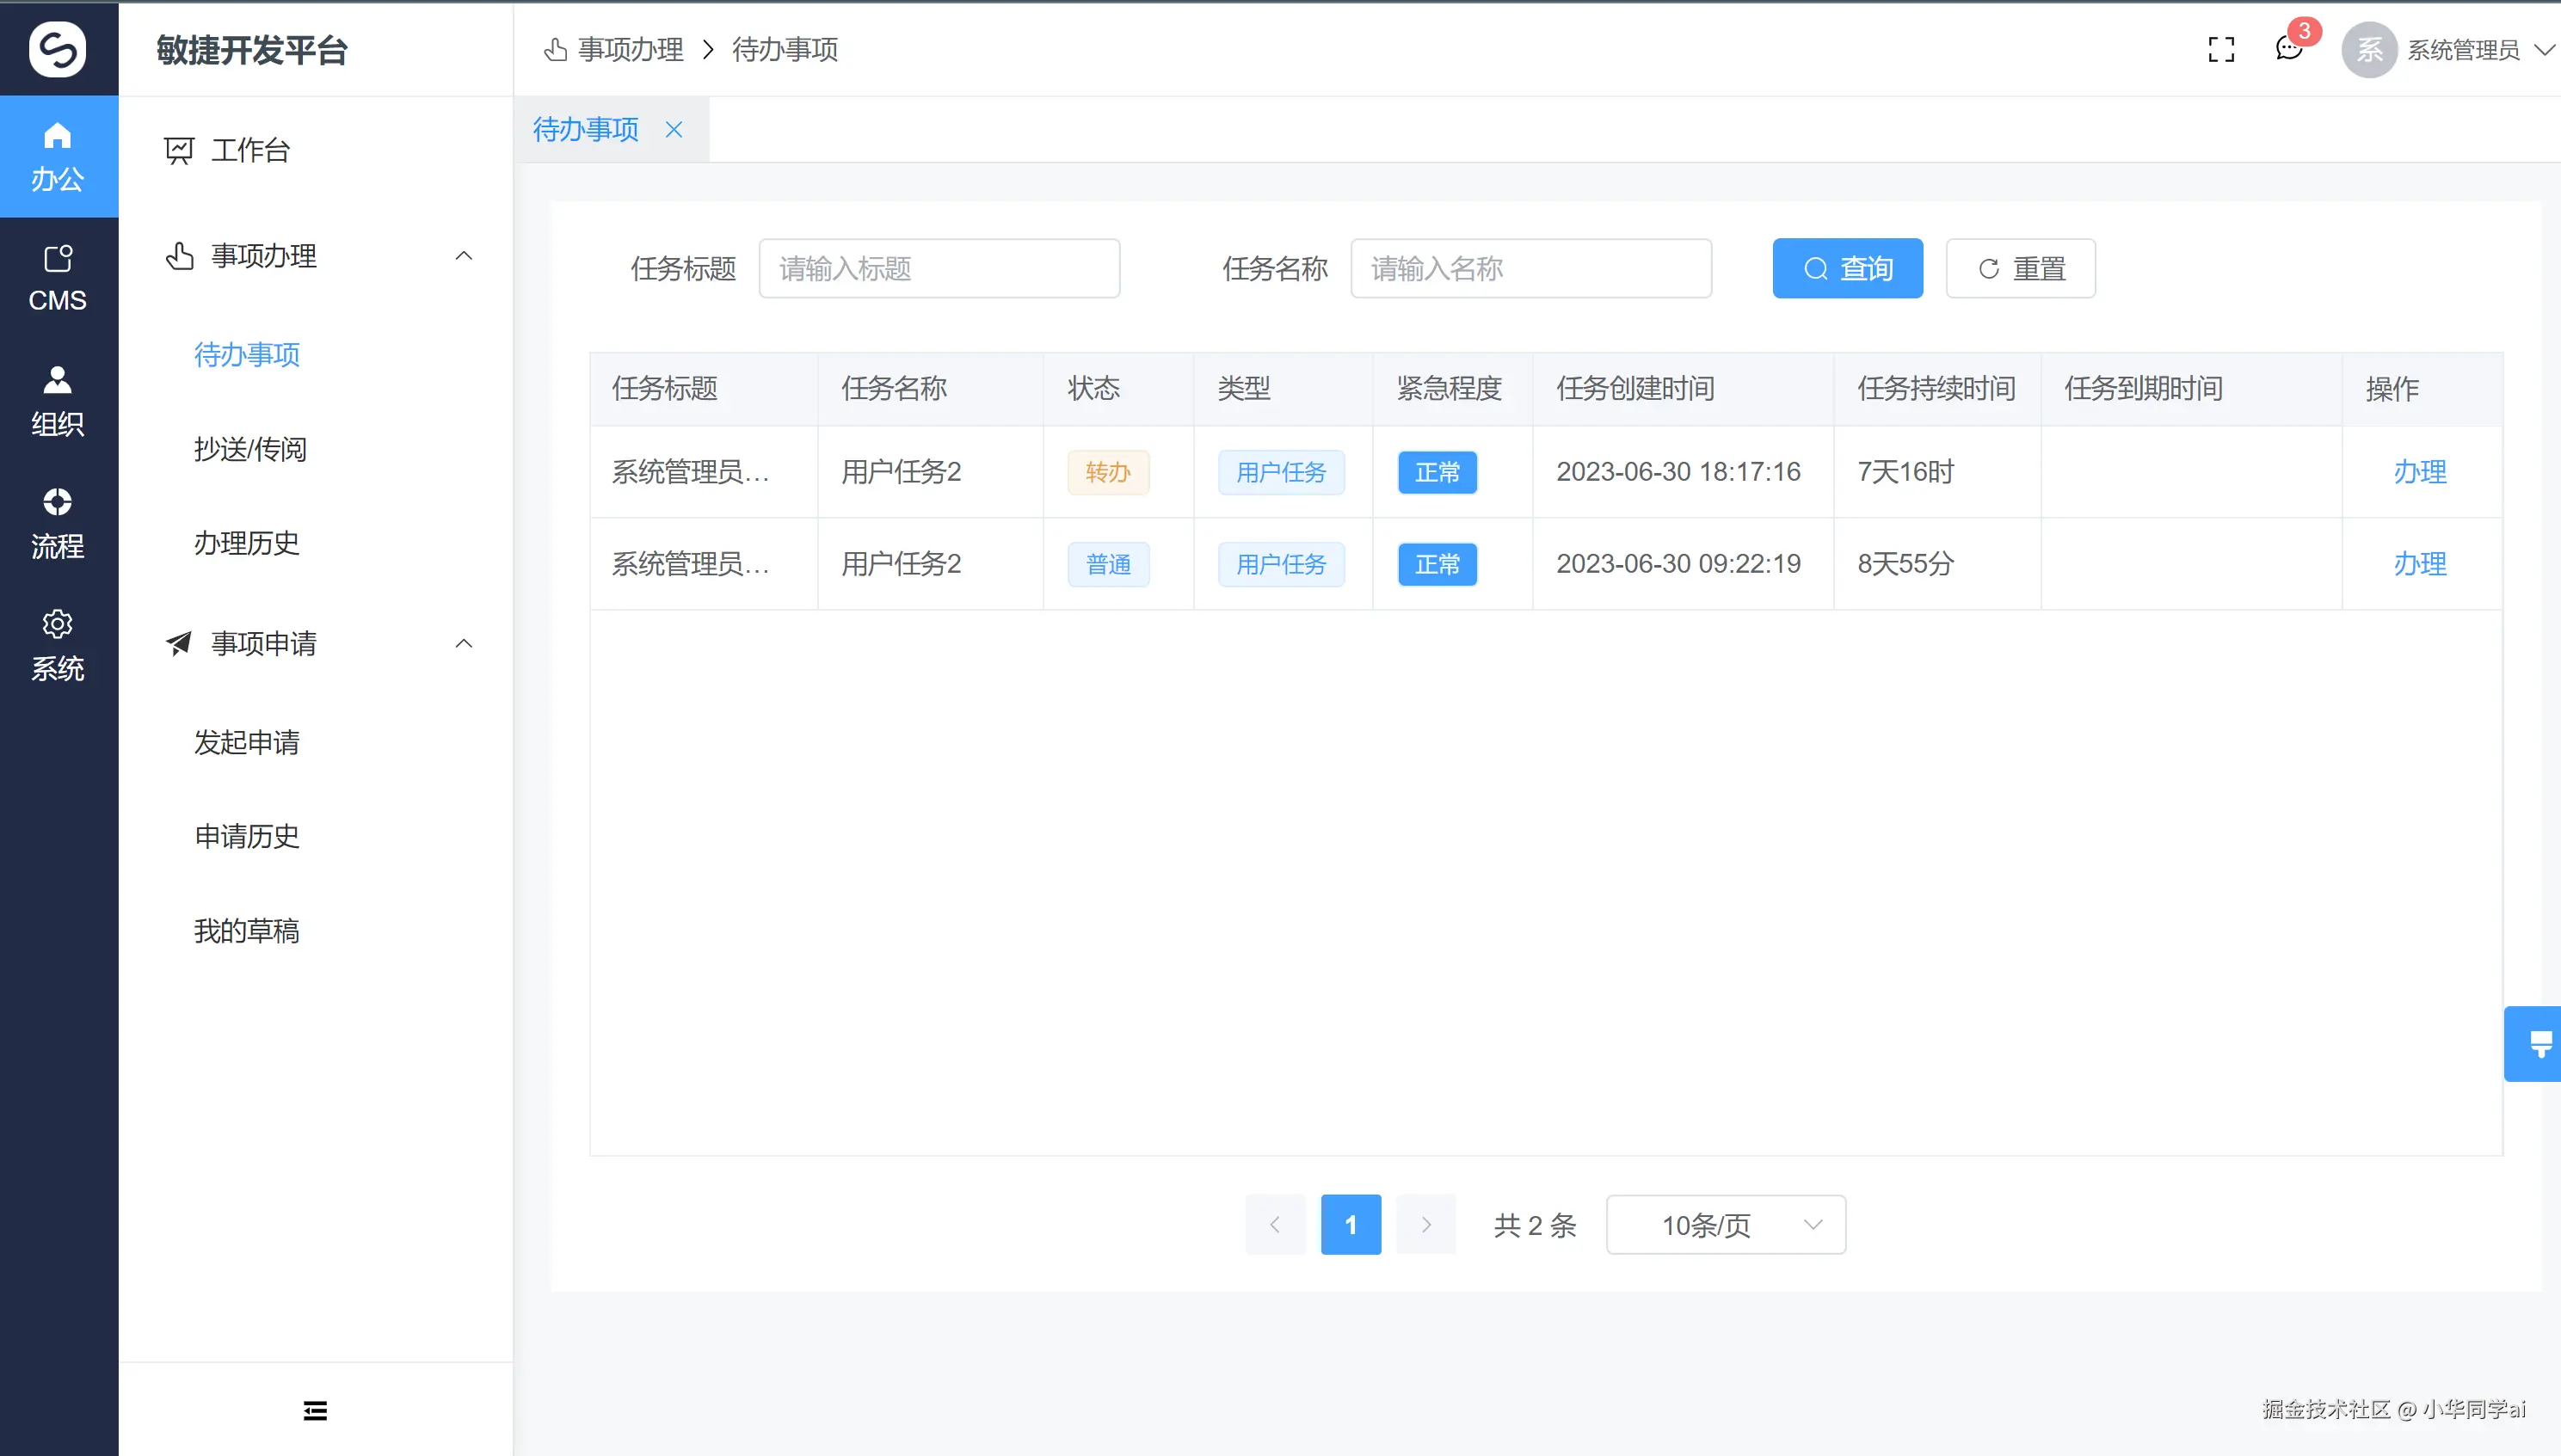
Task: Click the 查询 search button
Action: (1847, 268)
